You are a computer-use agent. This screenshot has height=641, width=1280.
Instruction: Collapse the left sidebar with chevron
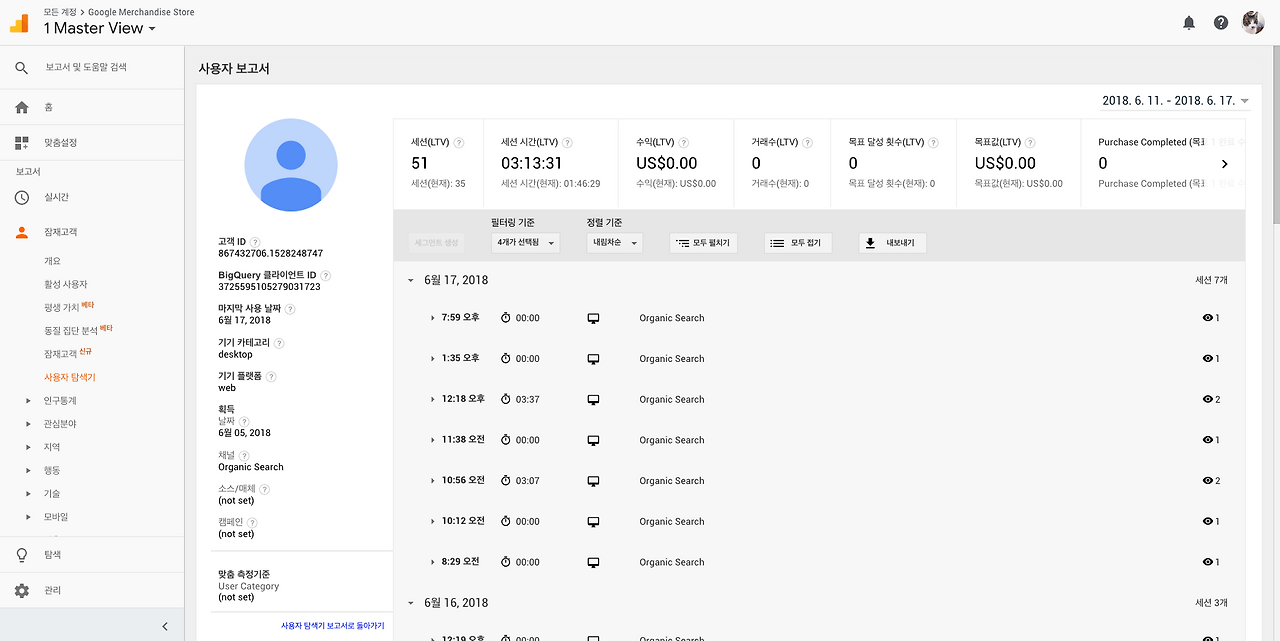[x=165, y=626]
